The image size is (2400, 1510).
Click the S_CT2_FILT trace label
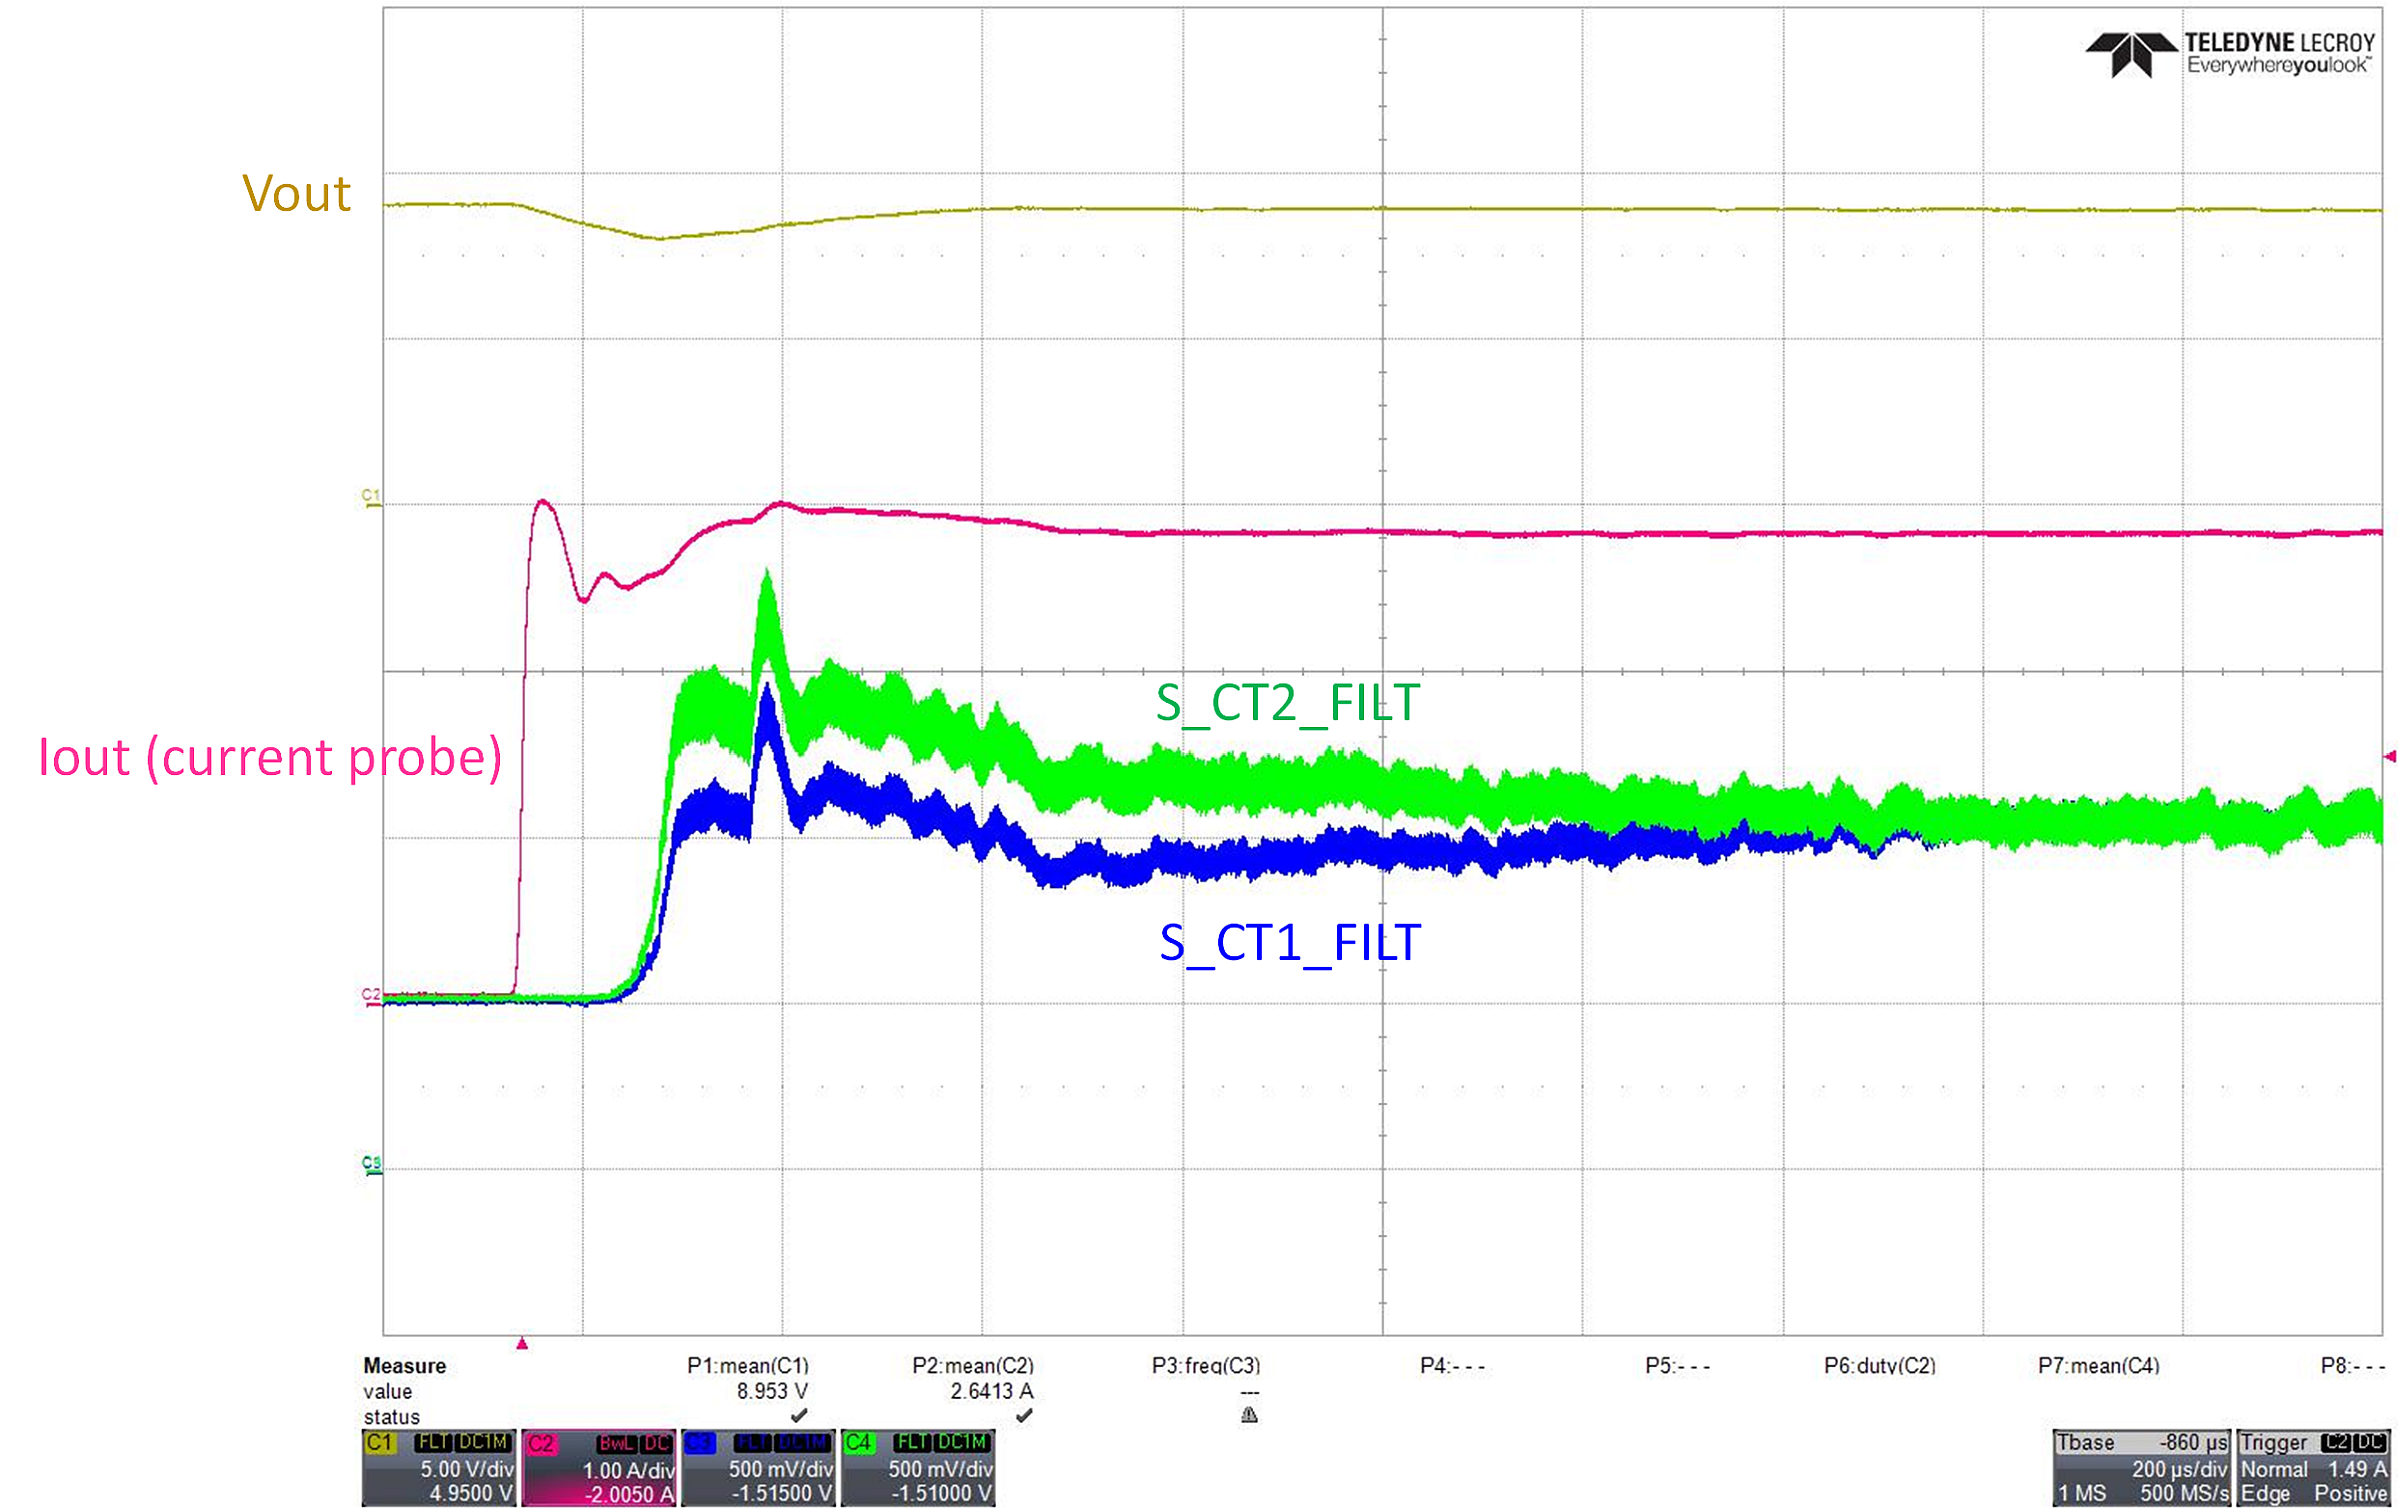tap(1288, 703)
